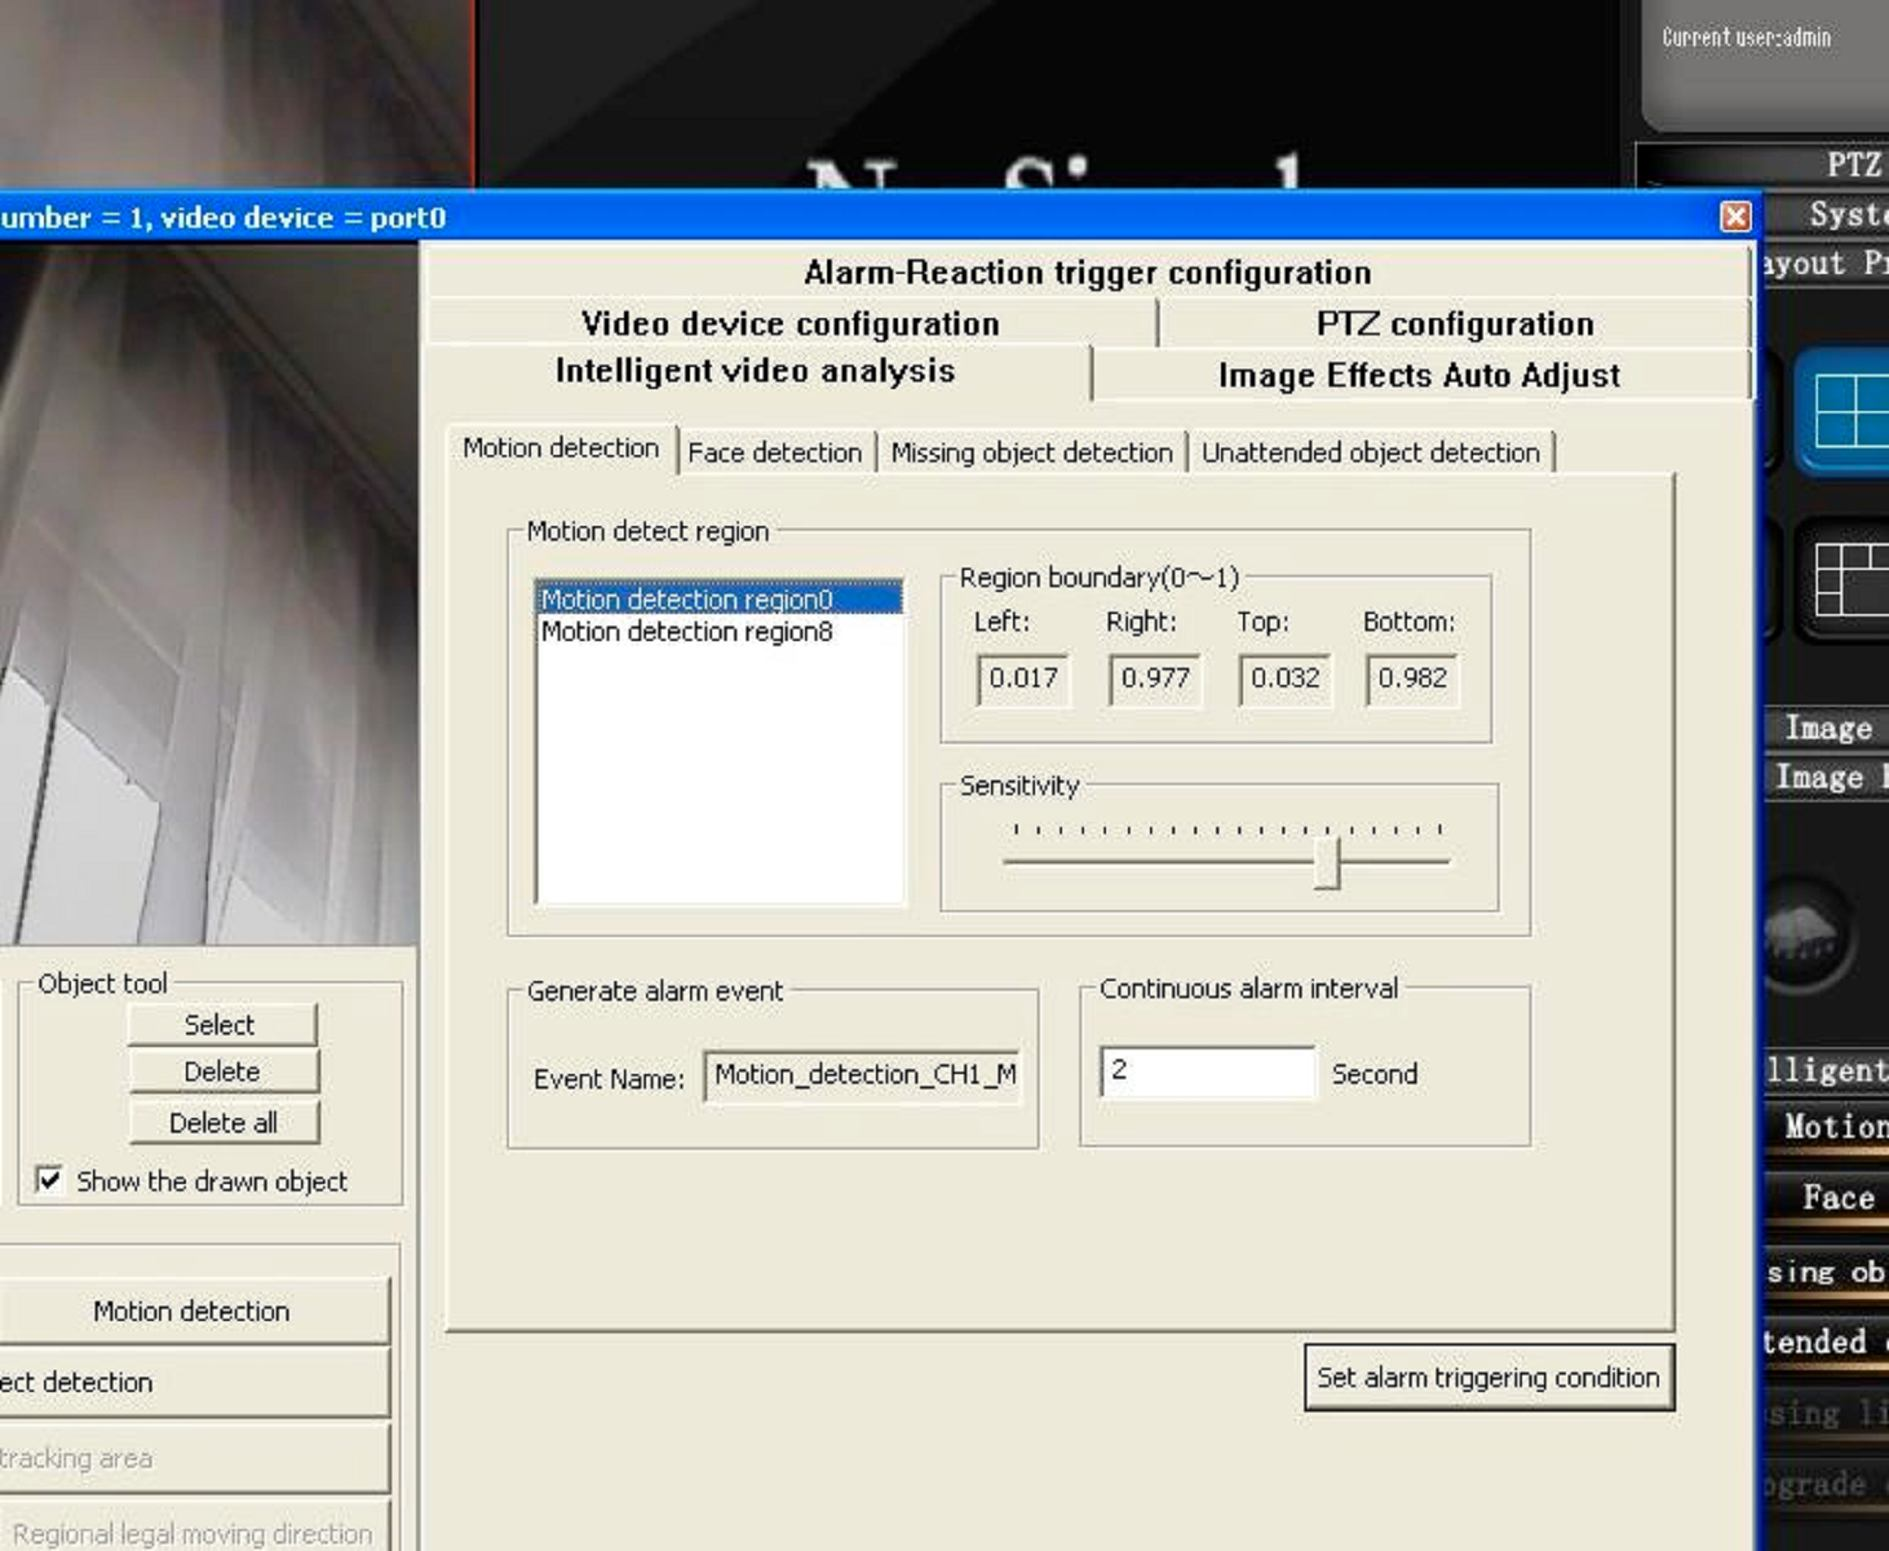Click the Event Name input field
This screenshot has width=1889, height=1551.
pos(862,1075)
